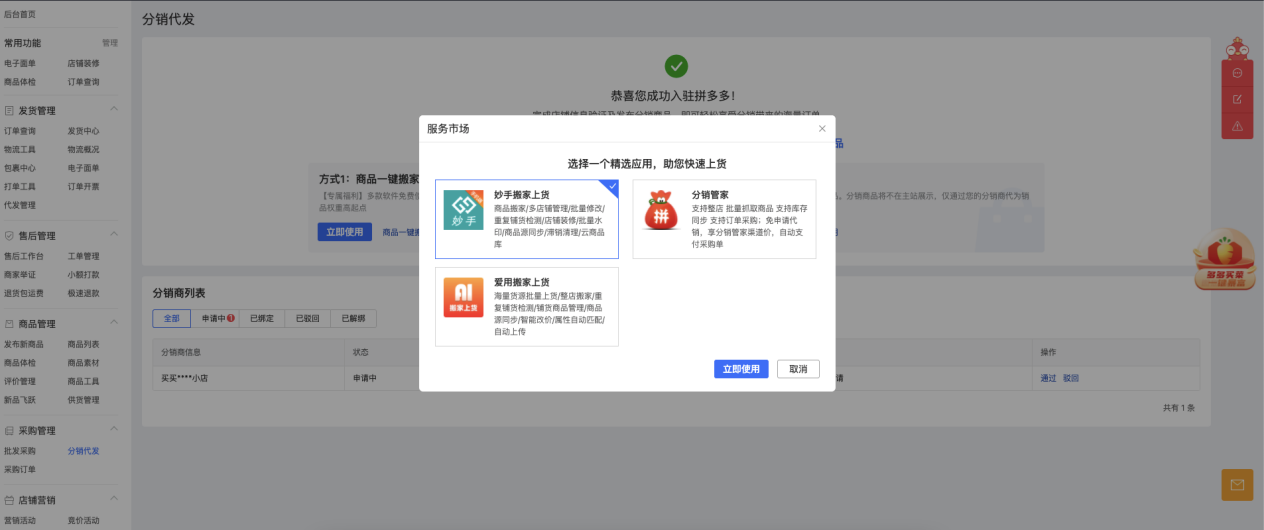Collapse the 售后管理 sidebar section
Screen dimensions: 1264x530
point(114,235)
